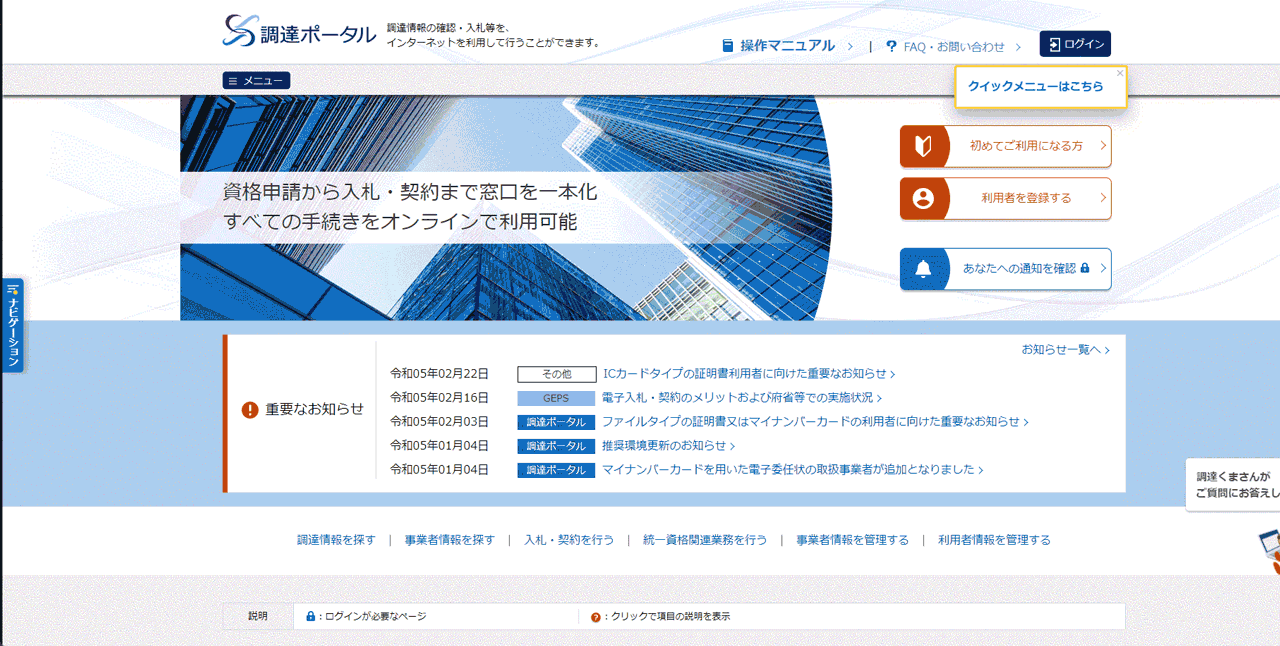Select 入札・契約を行う menu item

(569, 540)
